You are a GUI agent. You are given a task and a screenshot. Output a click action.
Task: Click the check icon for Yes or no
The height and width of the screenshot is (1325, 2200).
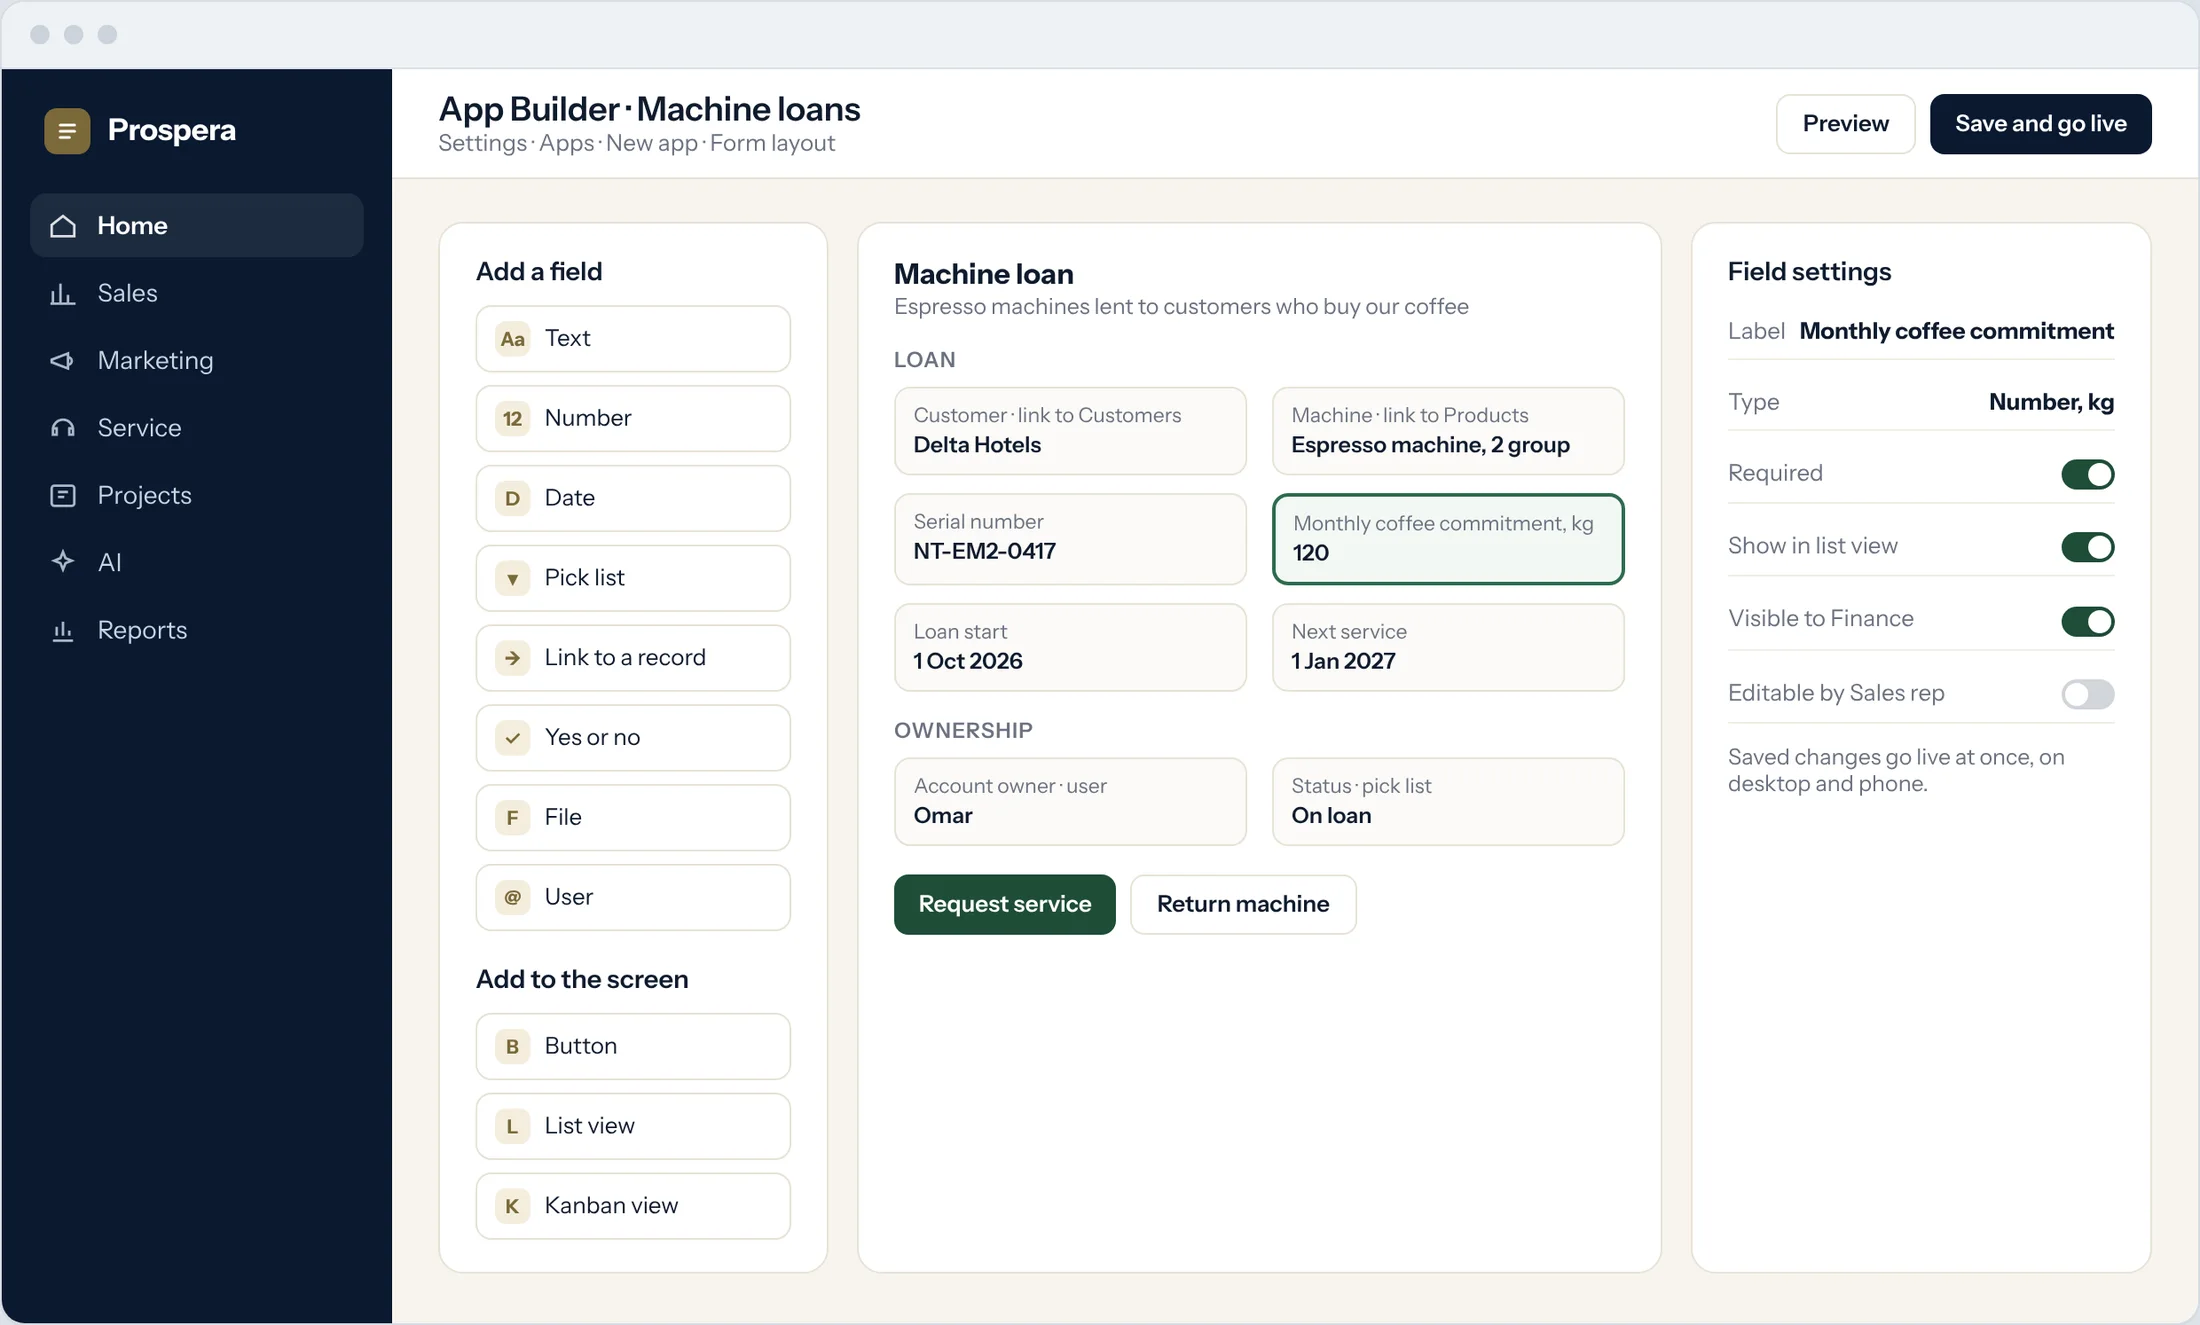coord(513,738)
